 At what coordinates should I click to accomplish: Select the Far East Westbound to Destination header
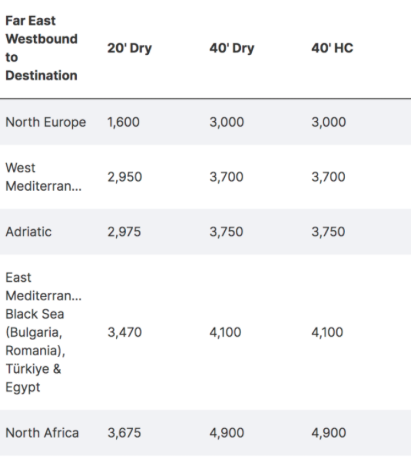pyautogui.click(x=41, y=48)
